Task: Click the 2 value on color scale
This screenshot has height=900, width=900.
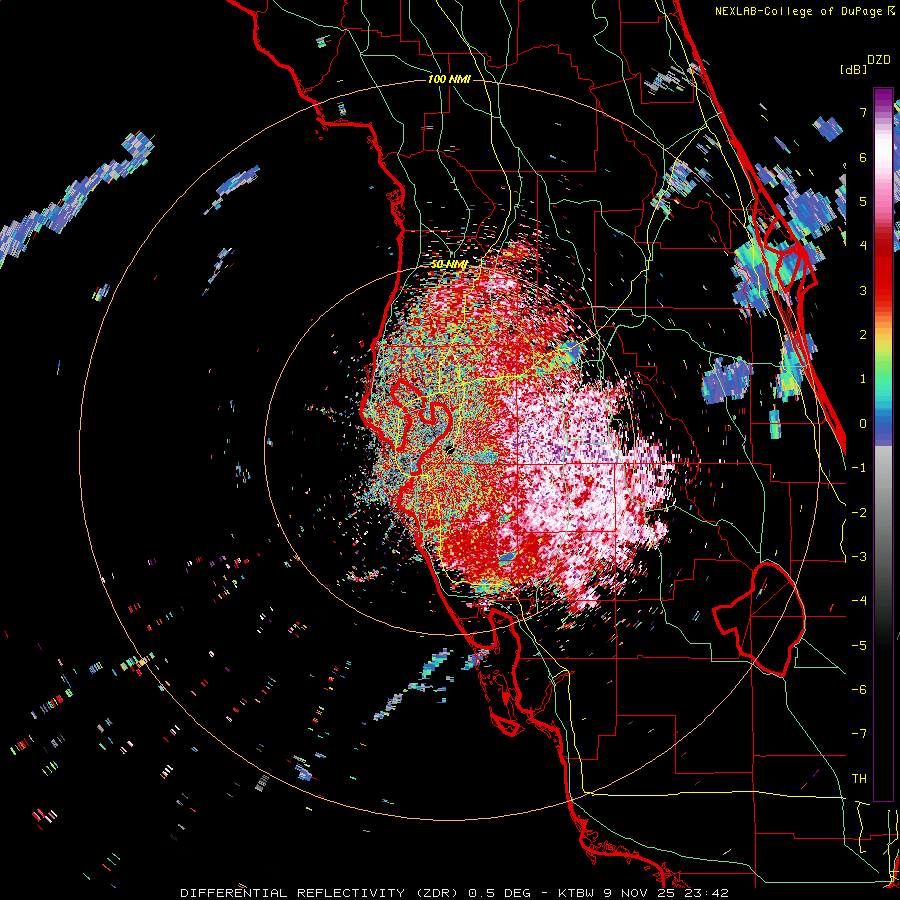Action: (863, 335)
